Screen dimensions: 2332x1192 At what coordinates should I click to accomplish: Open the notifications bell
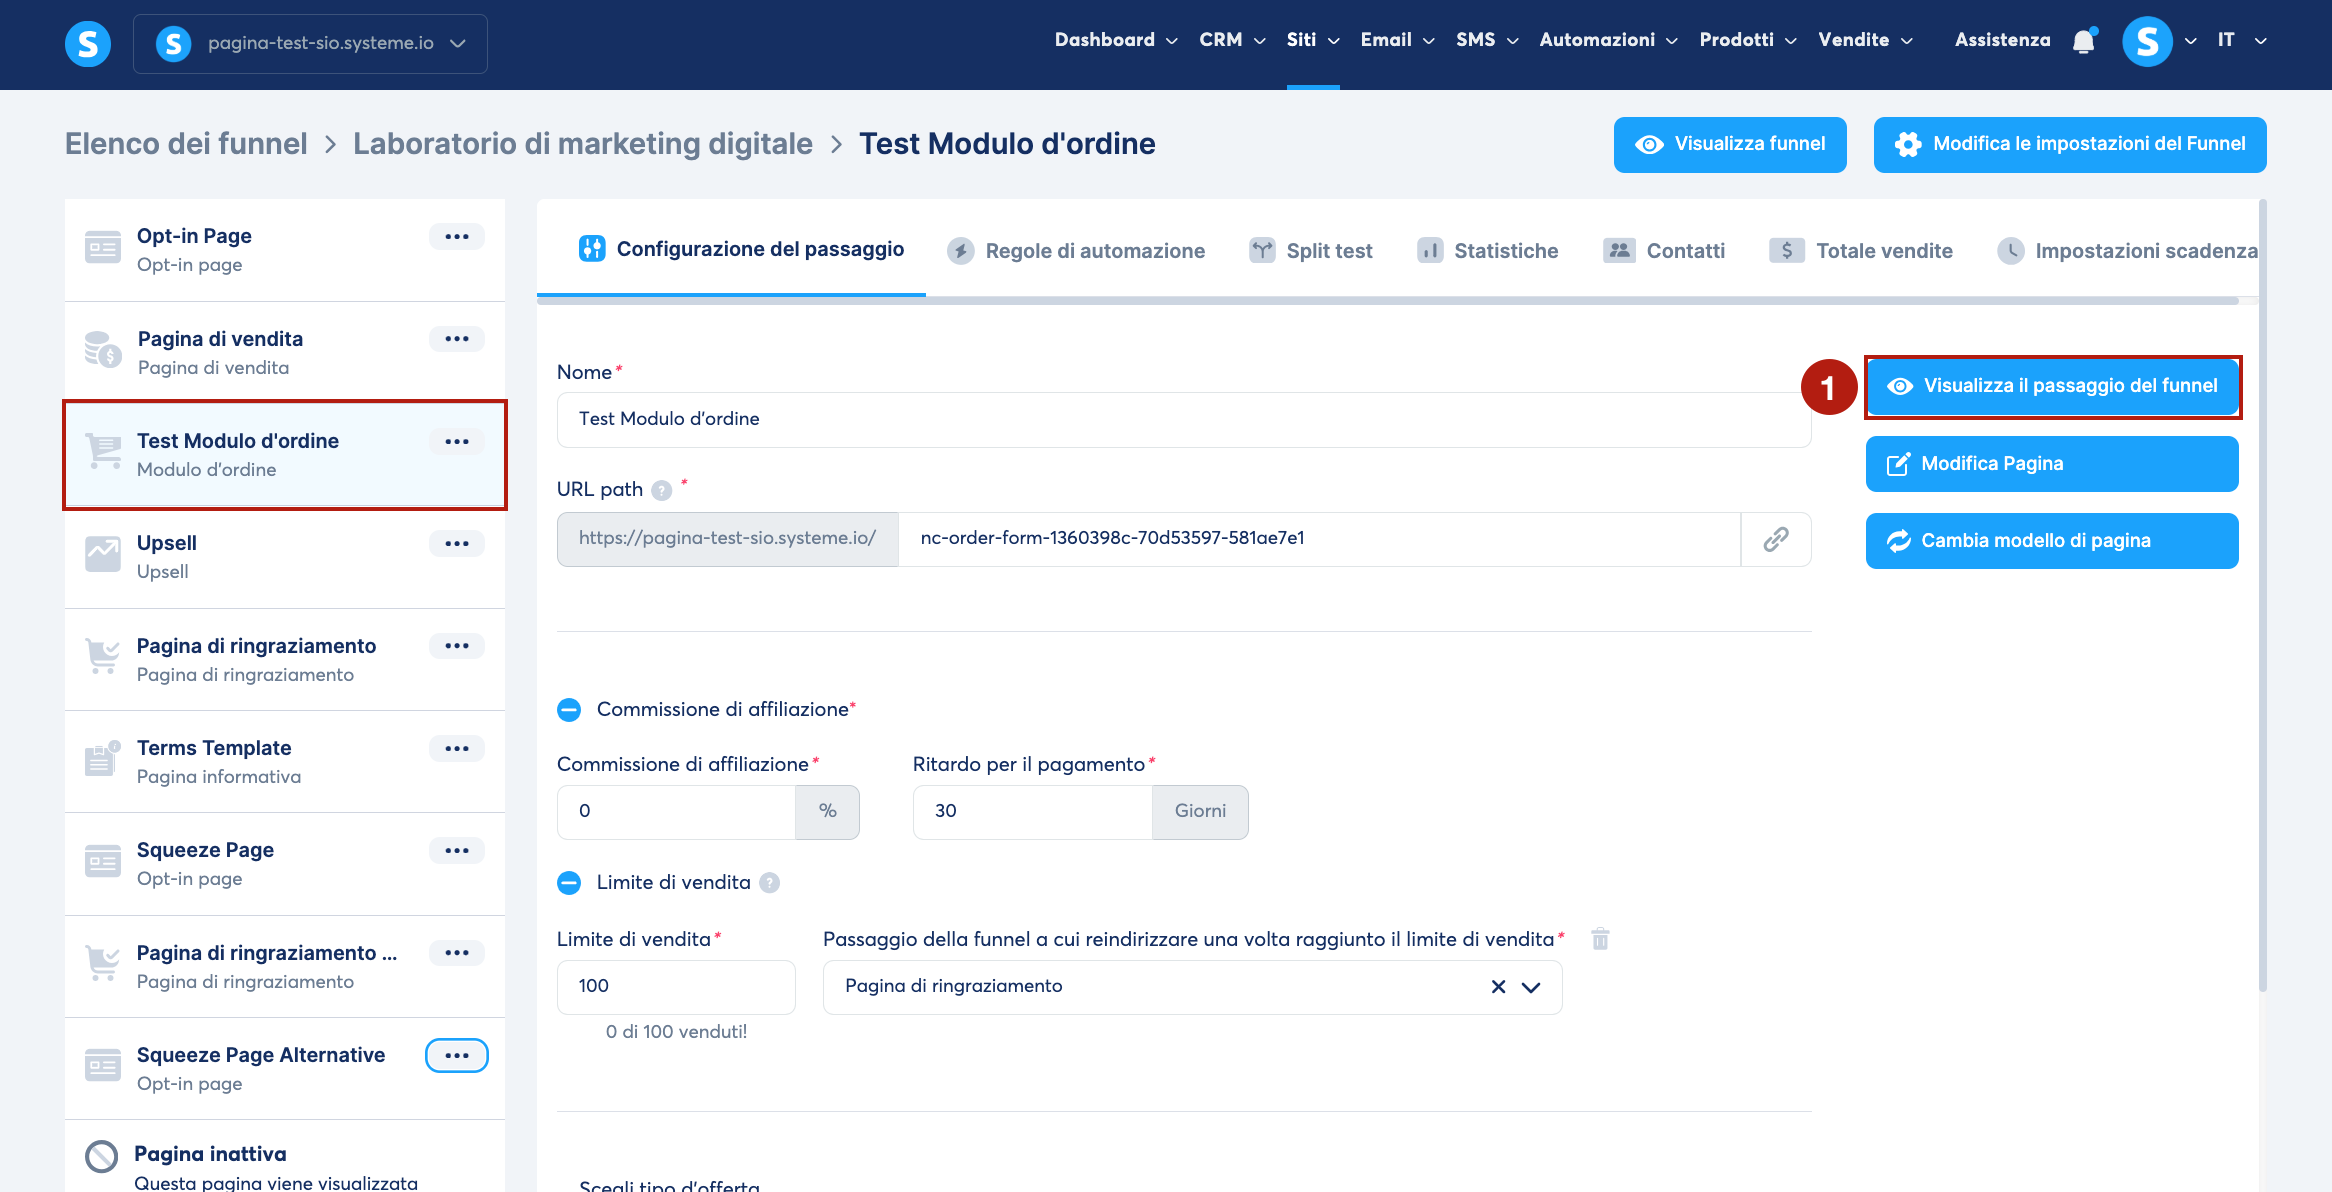click(2084, 41)
